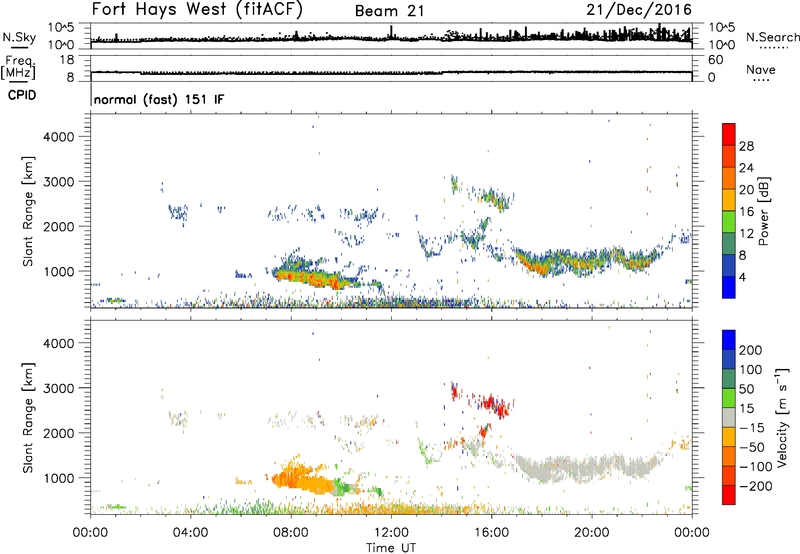This screenshot has width=800, height=554.
Task: Click the leftmost '00:00' time tick label
Action: [x=90, y=533]
